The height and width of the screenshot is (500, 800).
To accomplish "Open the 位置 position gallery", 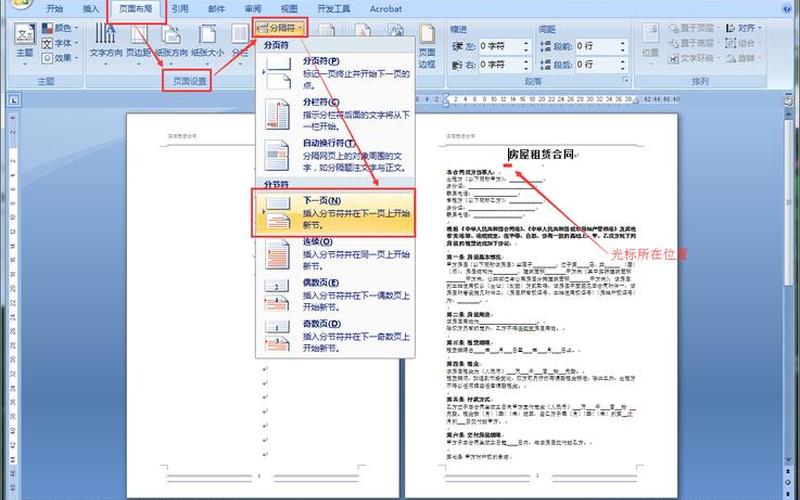I will (650, 45).
